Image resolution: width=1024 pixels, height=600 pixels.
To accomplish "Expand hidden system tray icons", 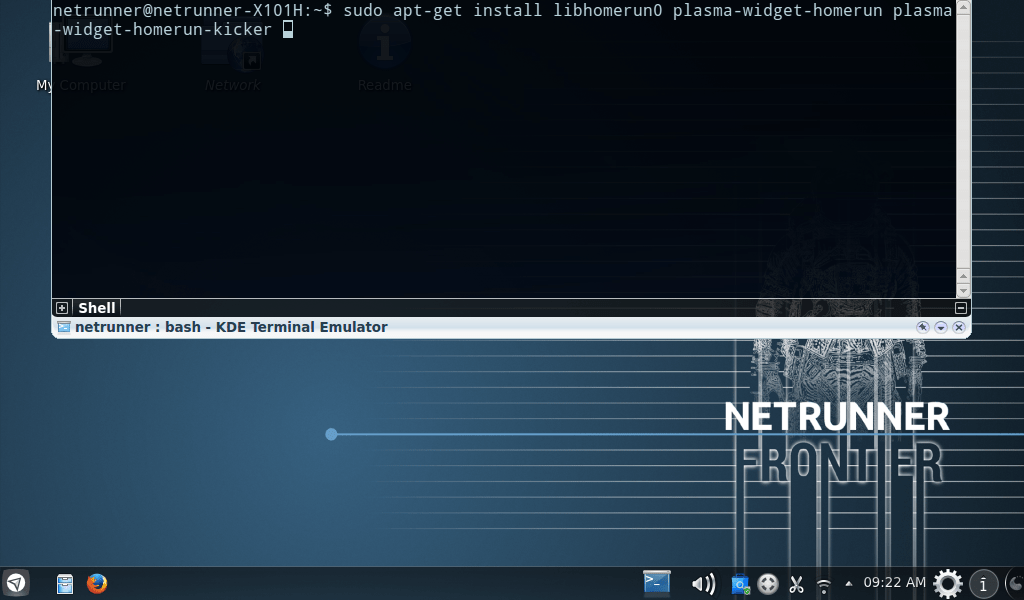I will coord(848,584).
